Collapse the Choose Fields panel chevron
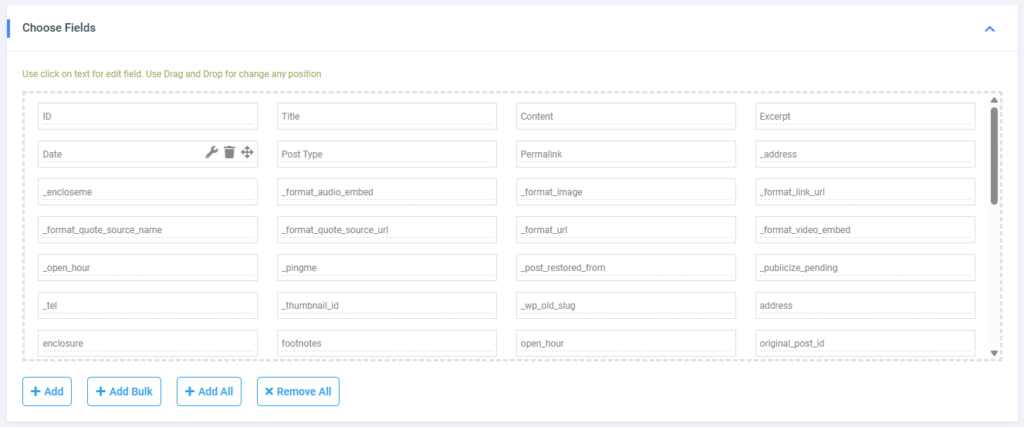This screenshot has height=427, width=1024. 989,29
